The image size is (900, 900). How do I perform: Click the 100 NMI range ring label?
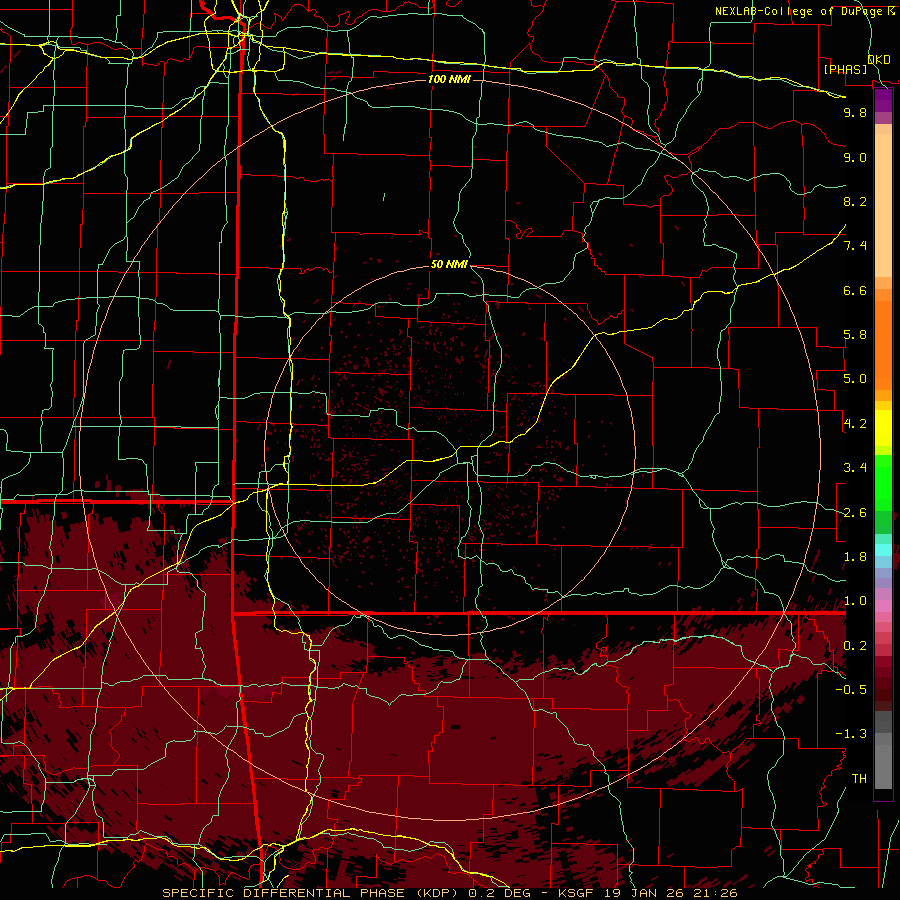449,79
